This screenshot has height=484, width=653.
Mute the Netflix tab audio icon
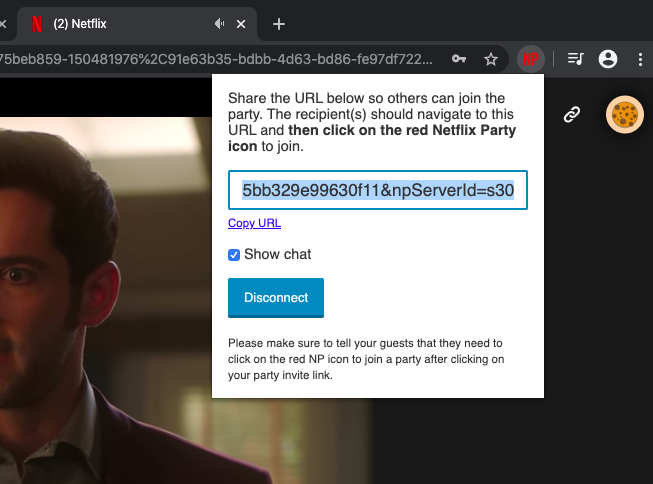point(219,24)
